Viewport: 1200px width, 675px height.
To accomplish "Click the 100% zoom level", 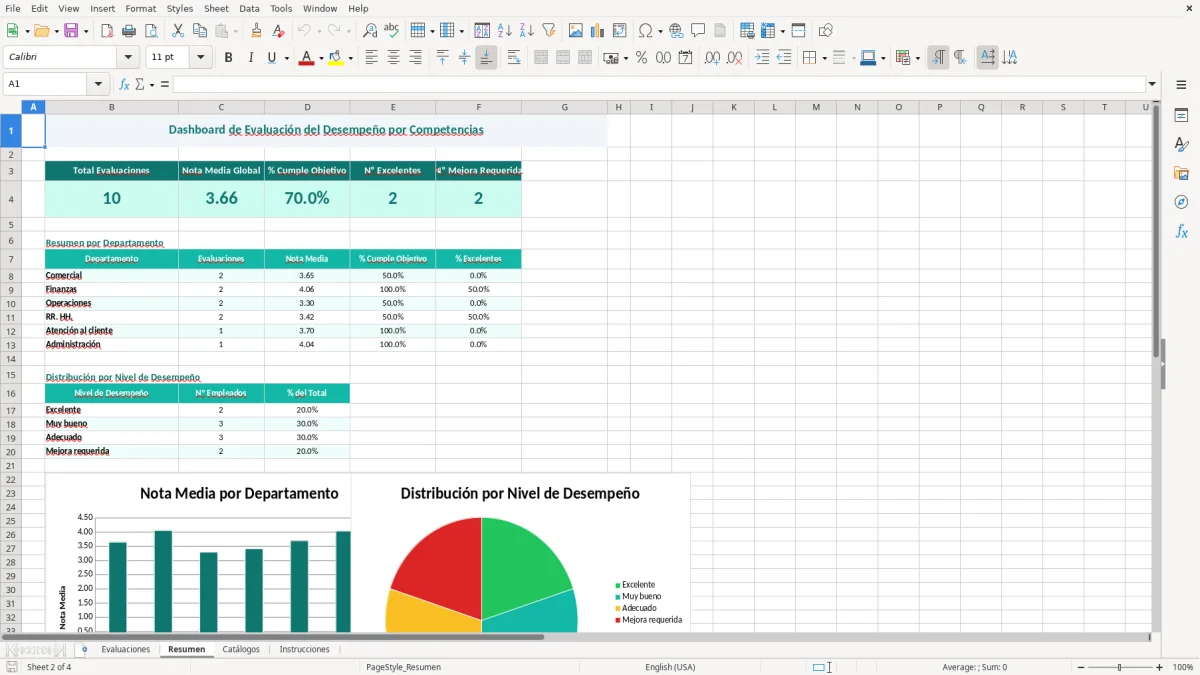I will [x=1183, y=667].
